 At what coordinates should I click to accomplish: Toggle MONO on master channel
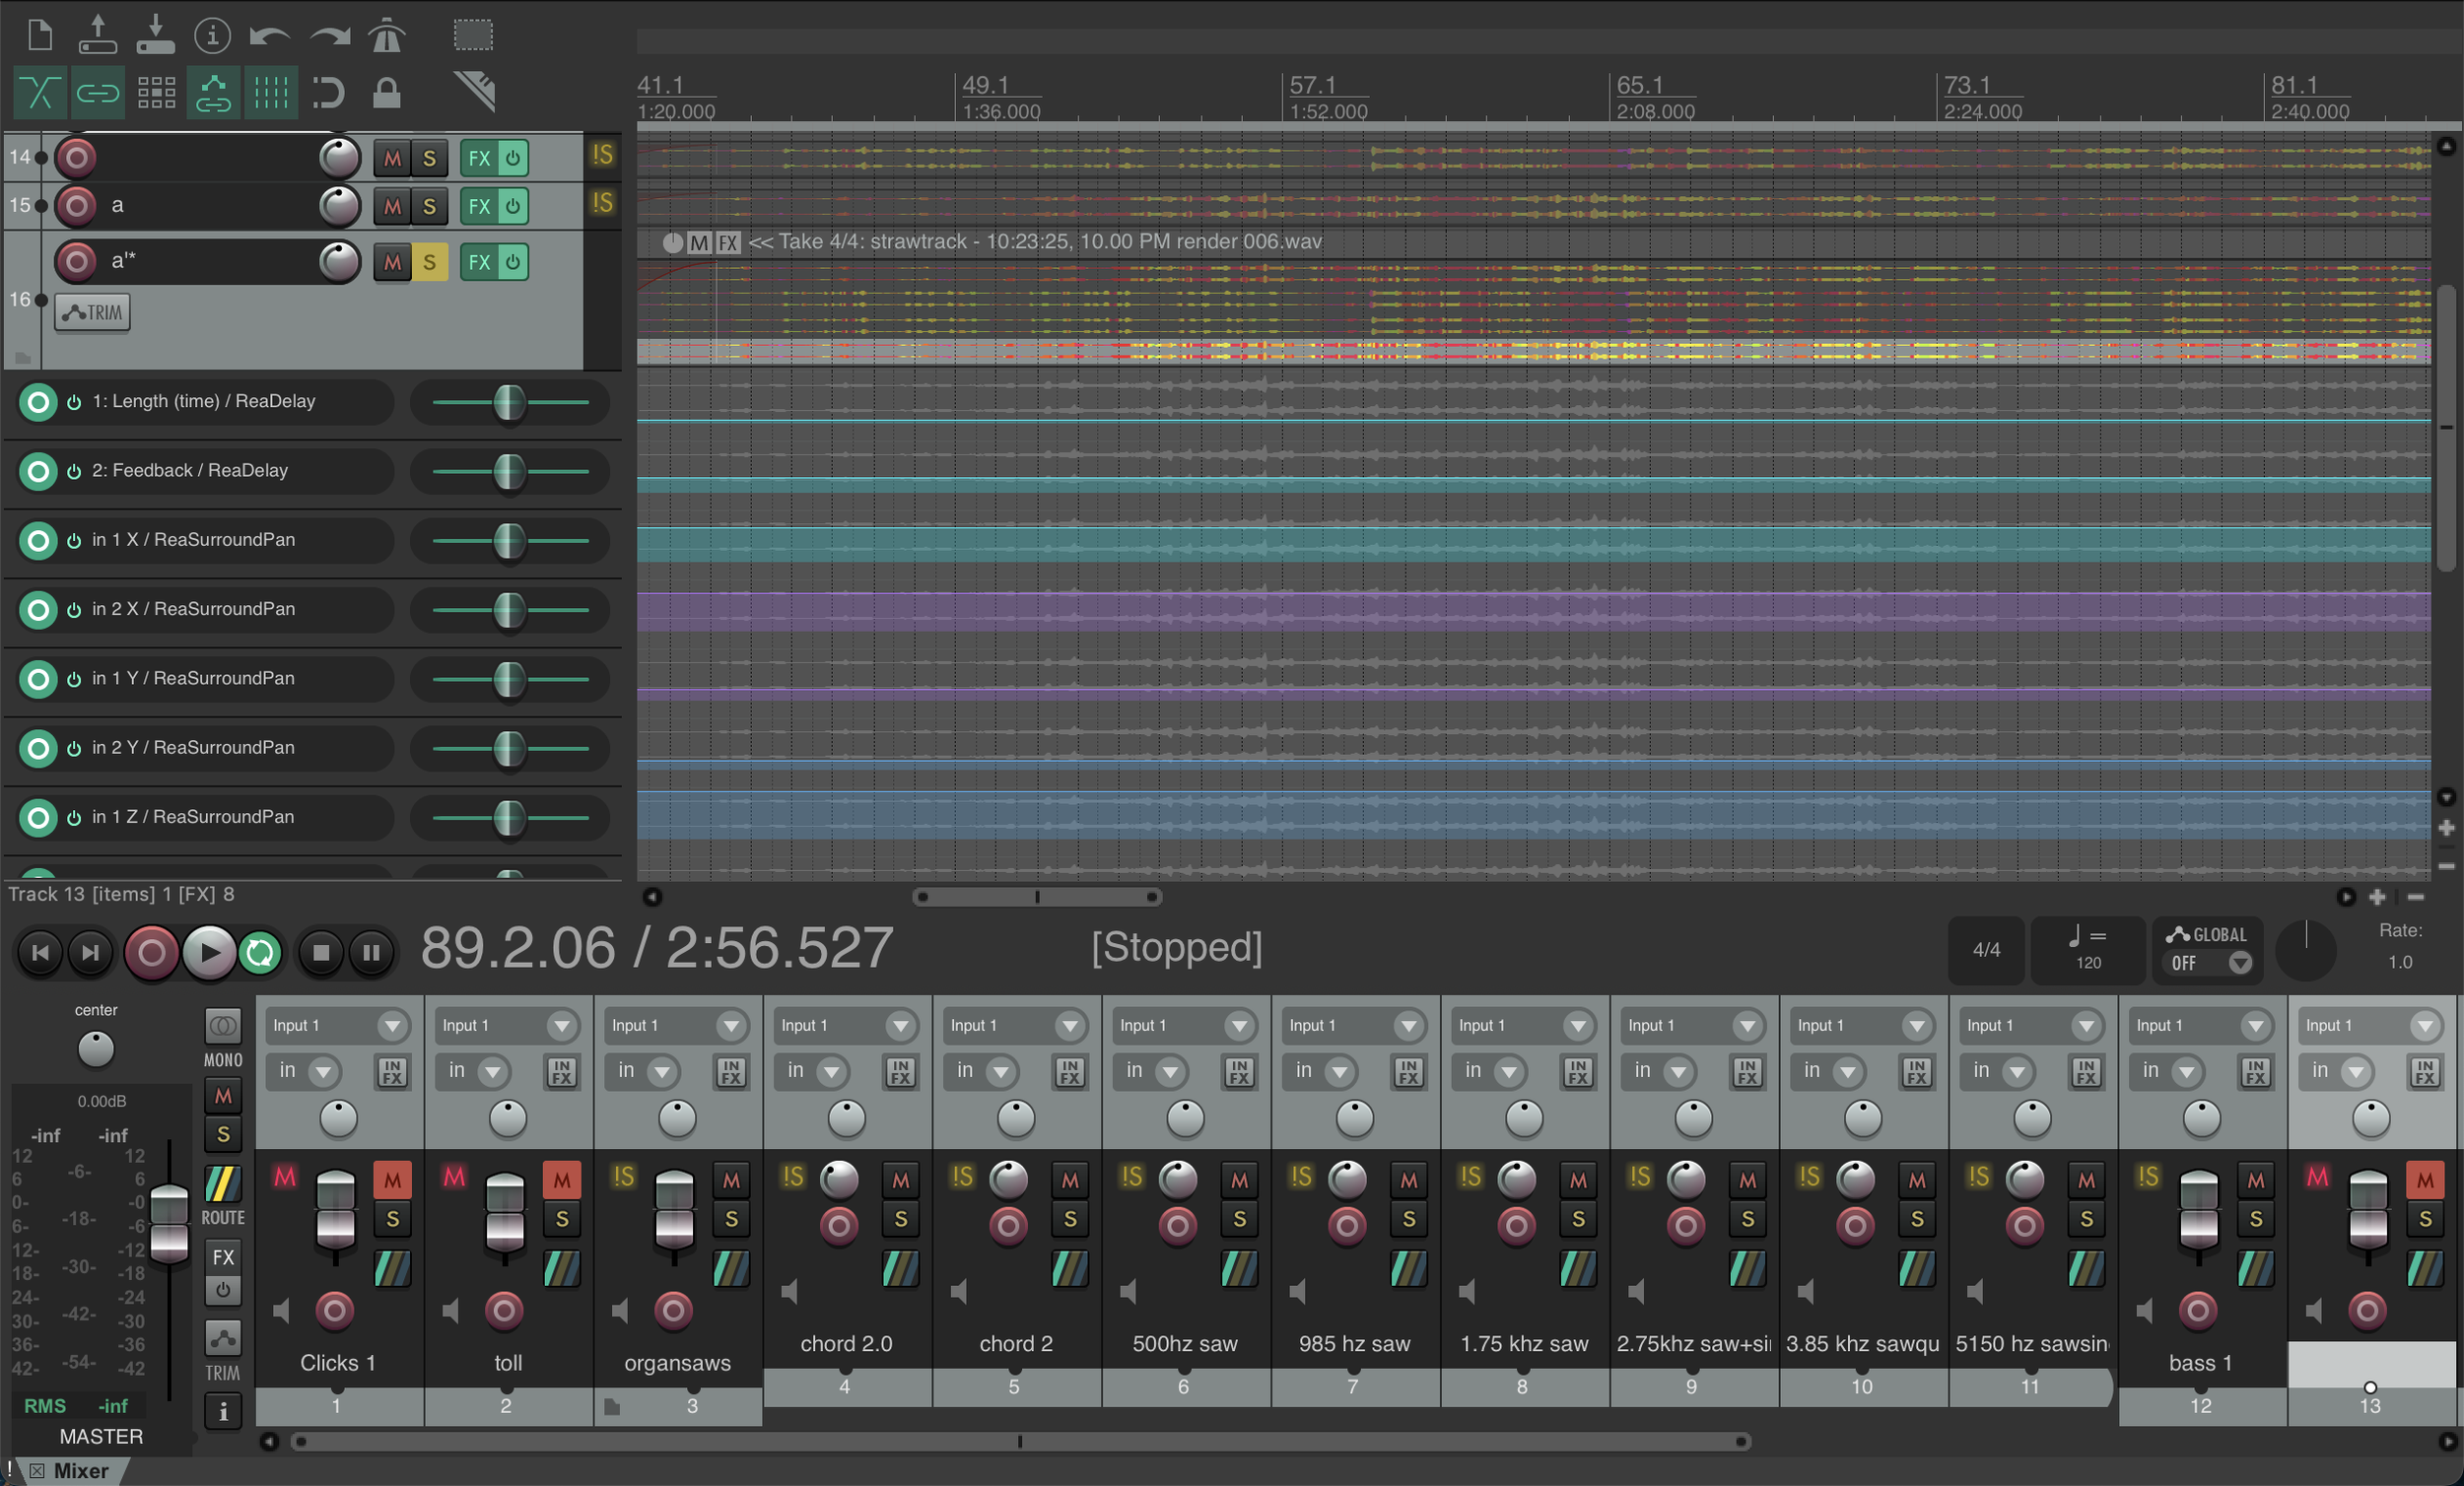(222, 1027)
